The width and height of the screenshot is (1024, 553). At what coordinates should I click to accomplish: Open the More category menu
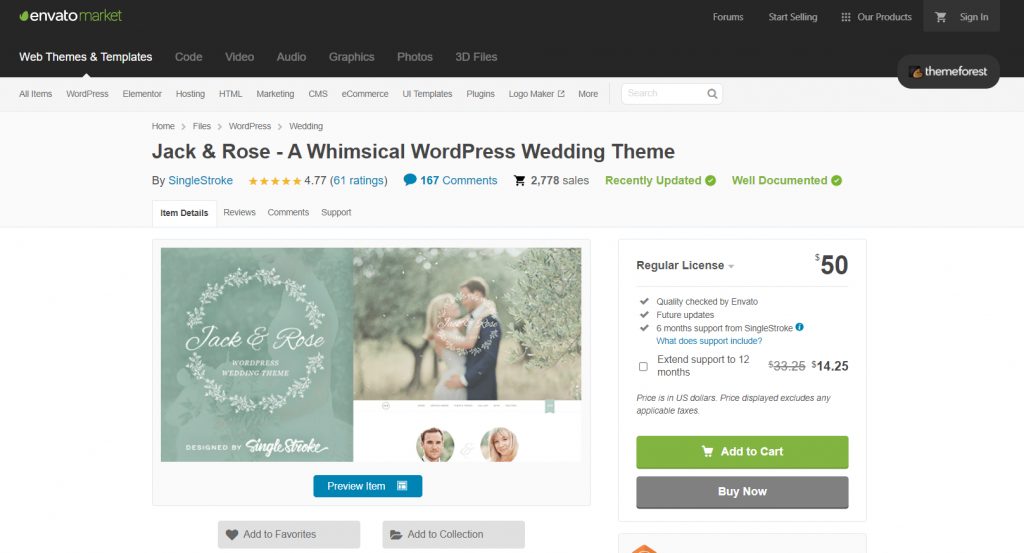click(588, 94)
